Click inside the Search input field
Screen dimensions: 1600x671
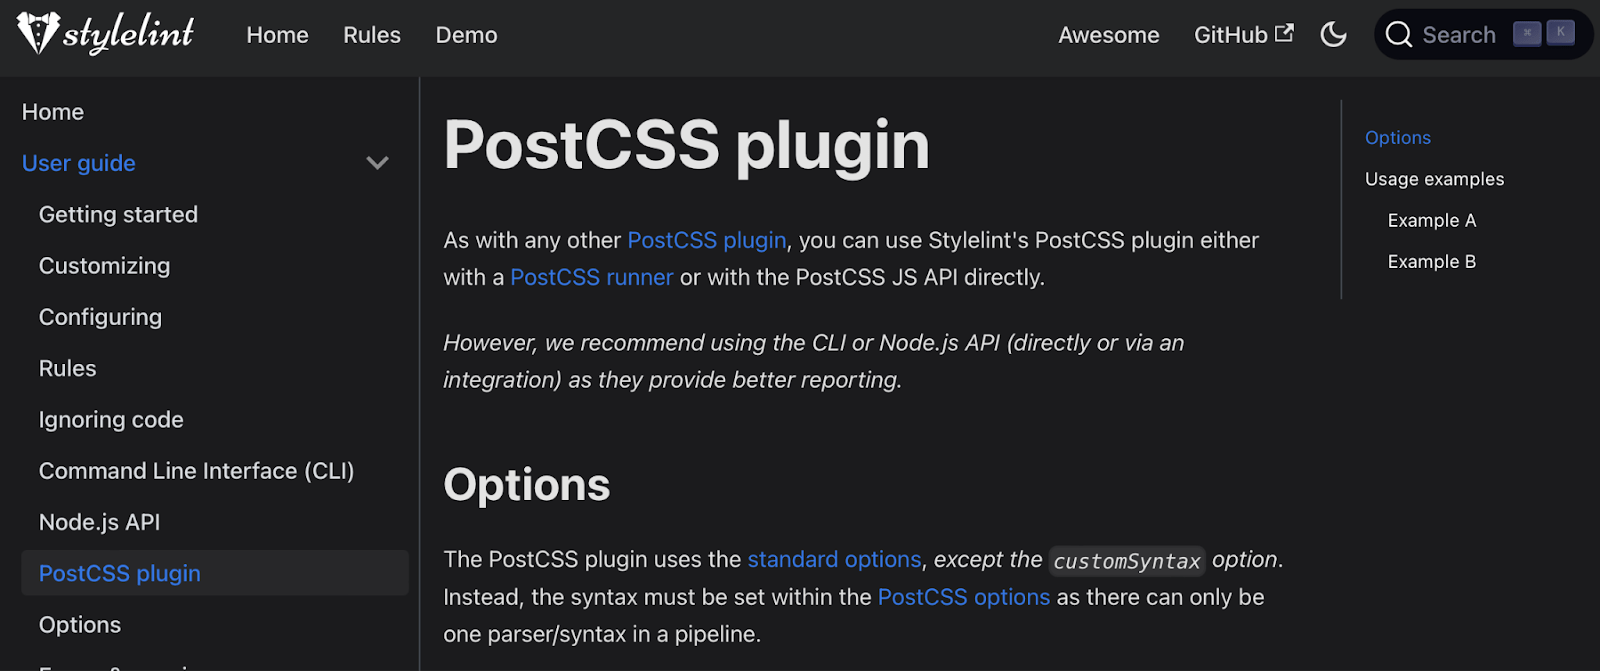click(1460, 34)
